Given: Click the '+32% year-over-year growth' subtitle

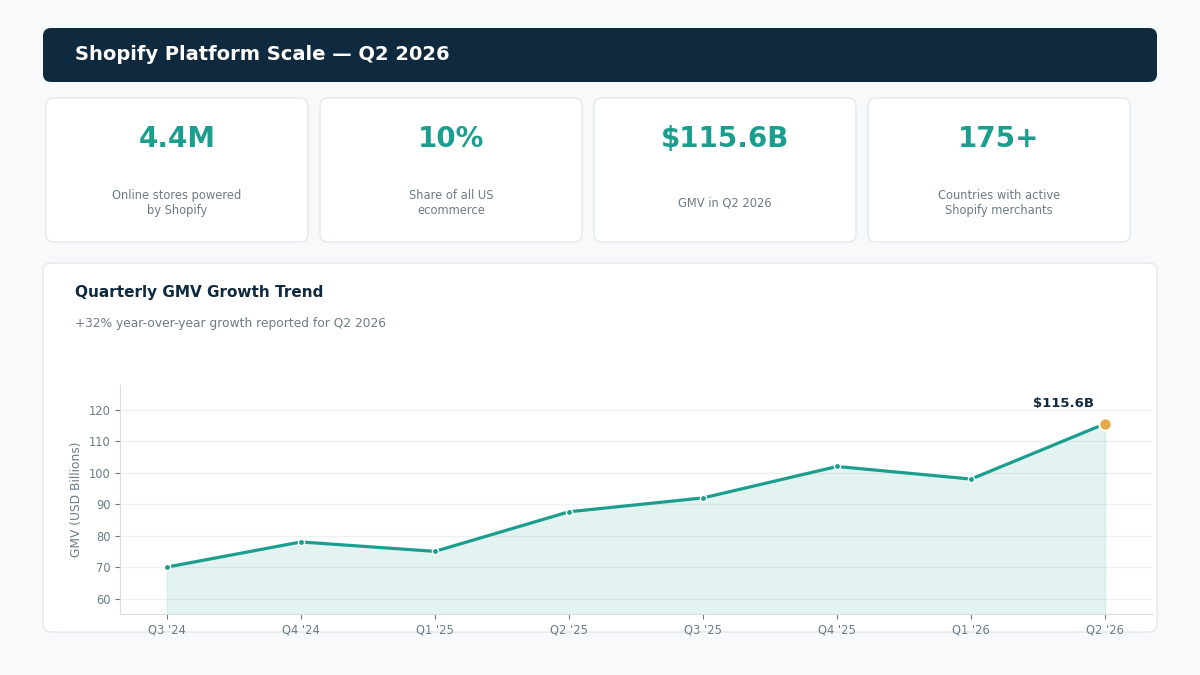Looking at the screenshot, I should click(x=230, y=323).
